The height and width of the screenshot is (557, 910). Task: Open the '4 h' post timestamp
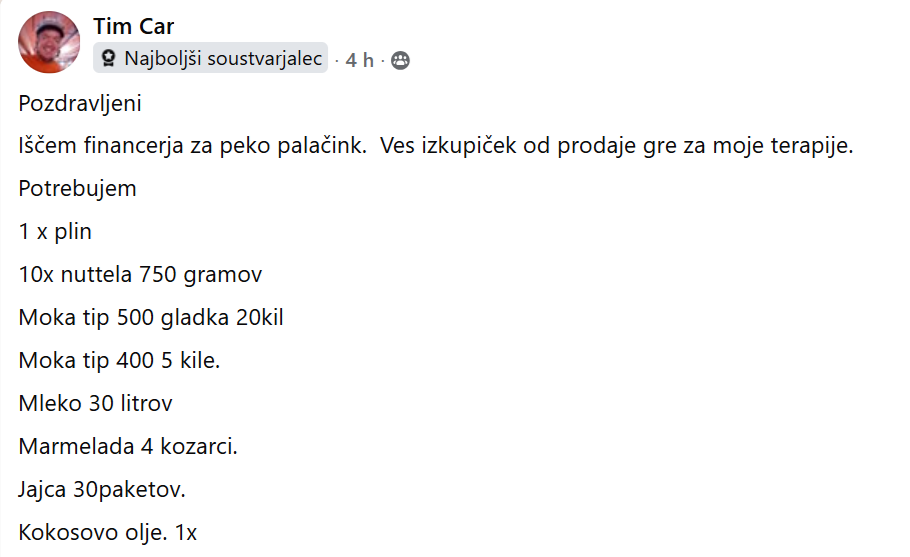[359, 60]
